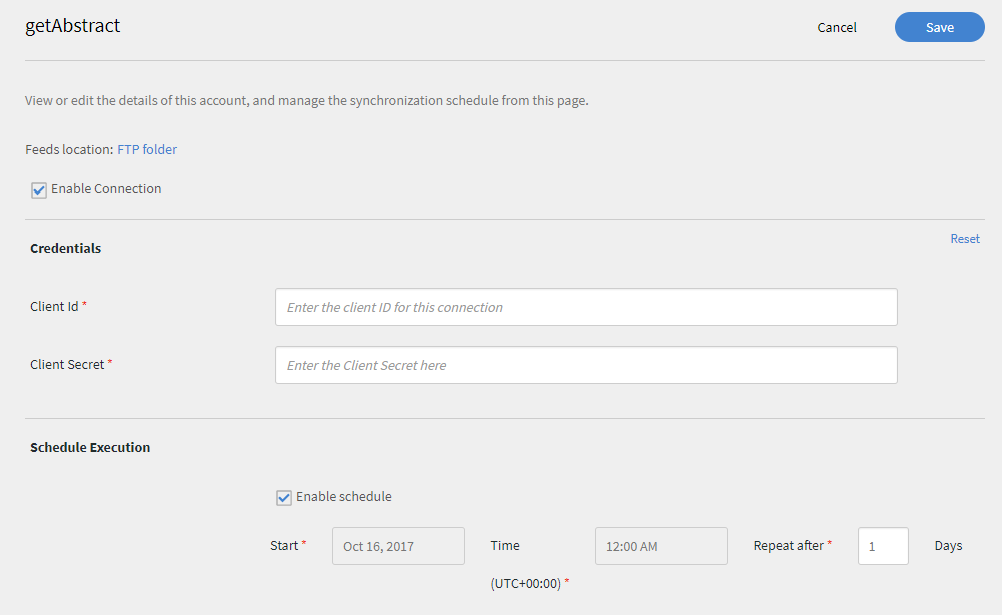Click the getAbstract page title
1002x615 pixels.
pyautogui.click(x=71, y=25)
